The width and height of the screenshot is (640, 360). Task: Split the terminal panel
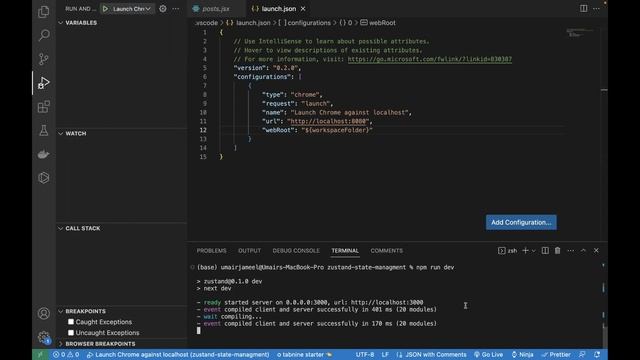tap(545, 251)
